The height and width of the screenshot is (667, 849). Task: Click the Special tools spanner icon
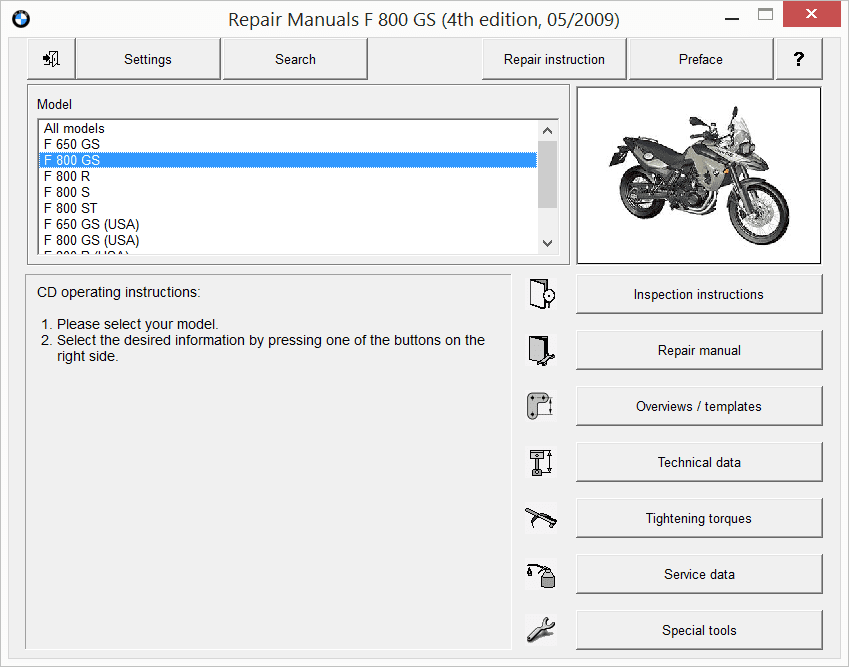click(540, 630)
